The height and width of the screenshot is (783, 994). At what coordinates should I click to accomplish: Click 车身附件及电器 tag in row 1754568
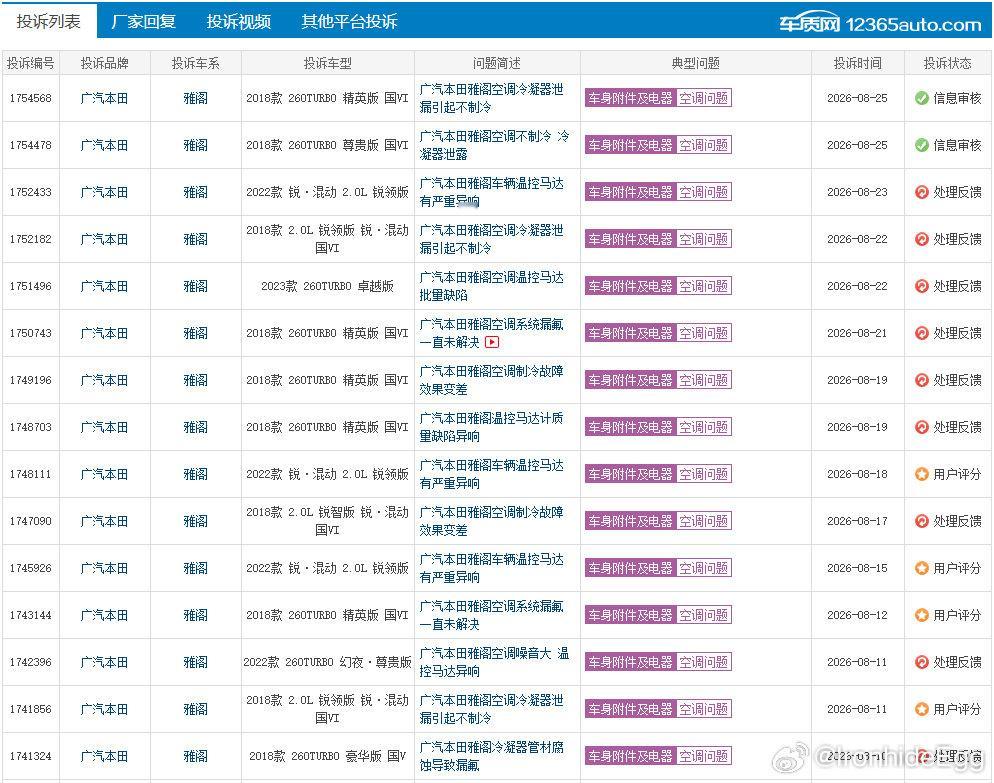630,98
